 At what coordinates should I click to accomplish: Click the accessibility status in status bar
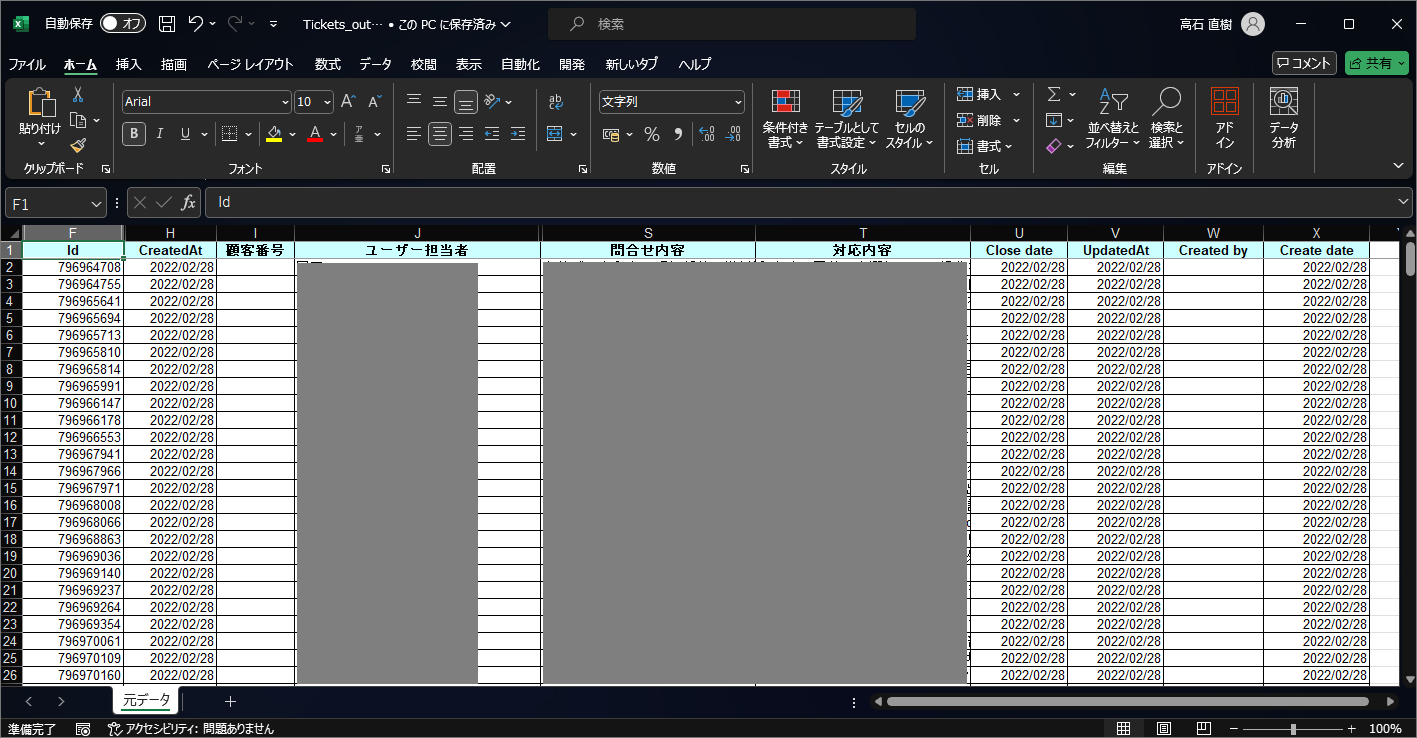[x=190, y=729]
